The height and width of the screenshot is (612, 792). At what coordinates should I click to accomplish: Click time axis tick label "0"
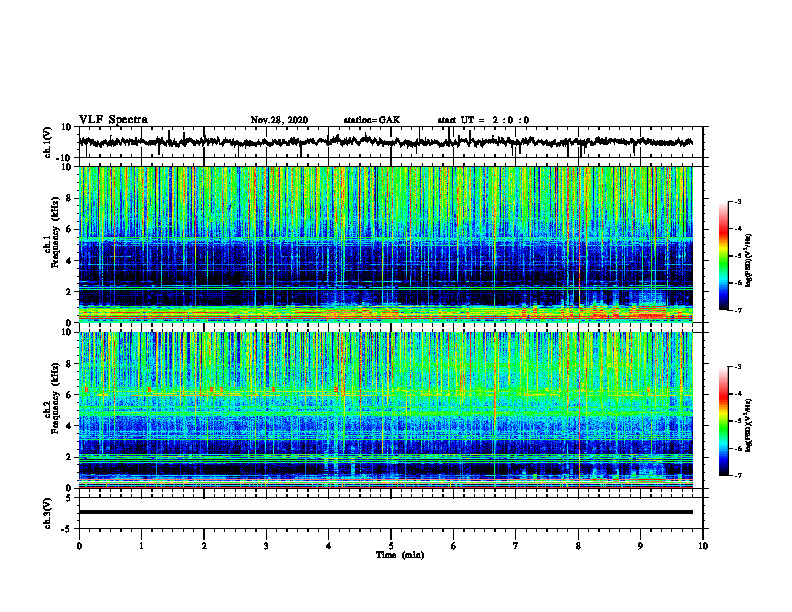pos(79,546)
